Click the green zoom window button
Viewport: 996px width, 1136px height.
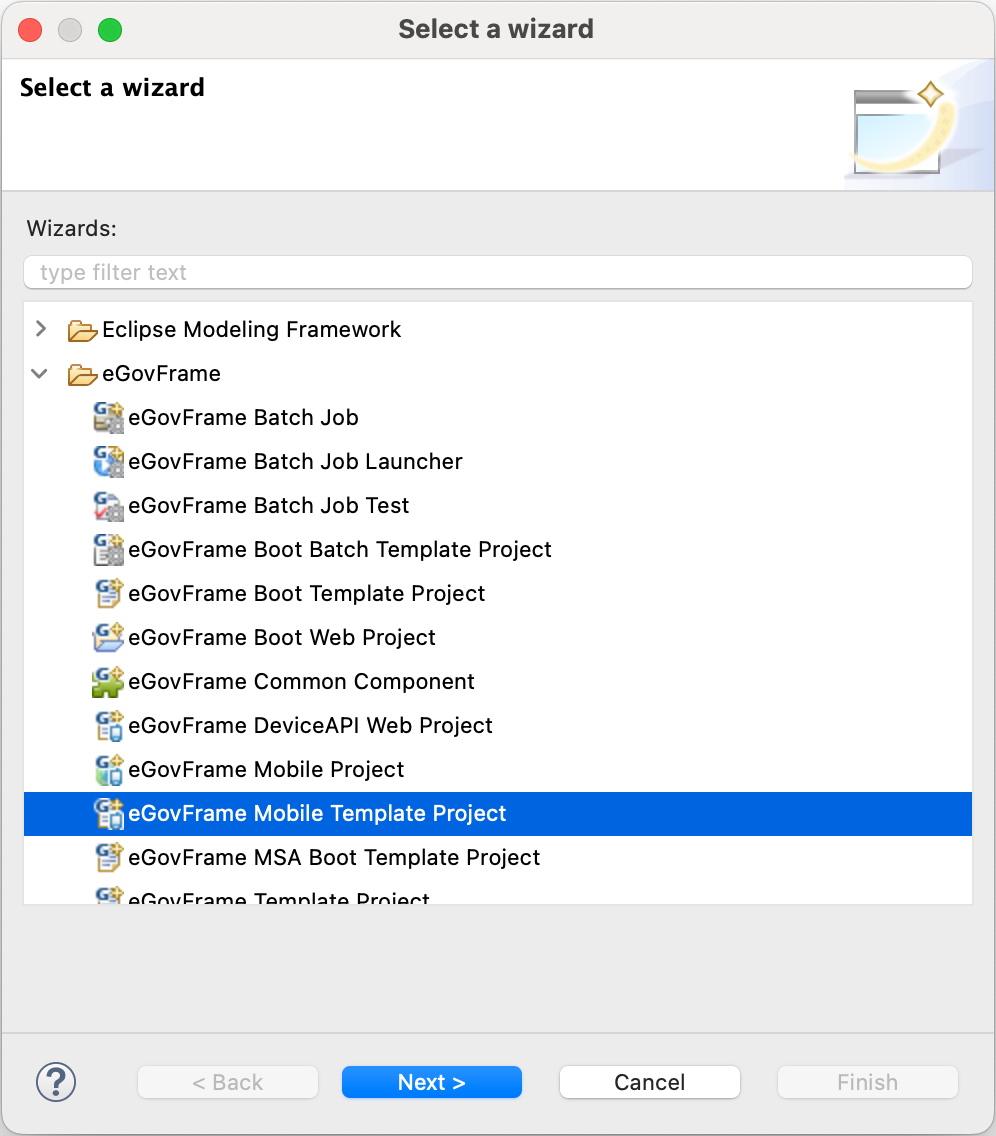(x=110, y=30)
